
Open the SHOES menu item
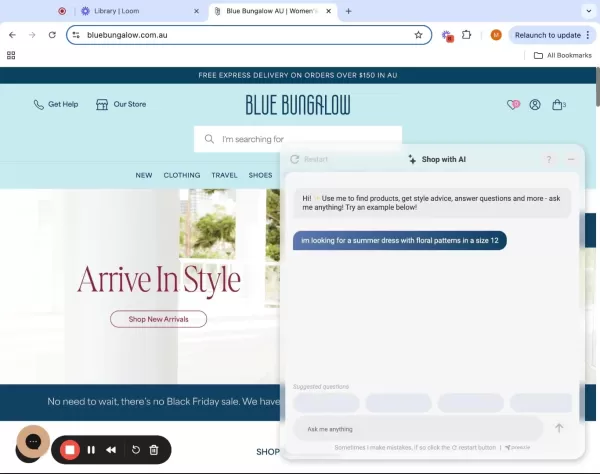tap(260, 175)
